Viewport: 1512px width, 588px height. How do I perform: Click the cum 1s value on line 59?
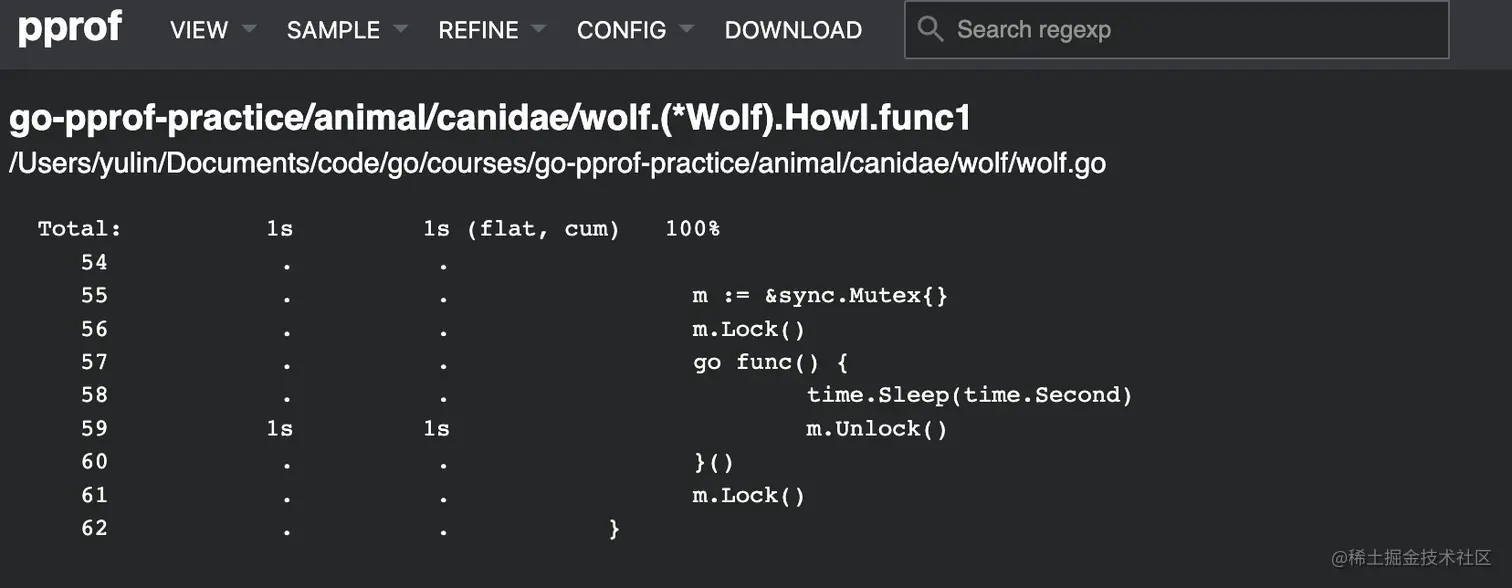coord(436,428)
